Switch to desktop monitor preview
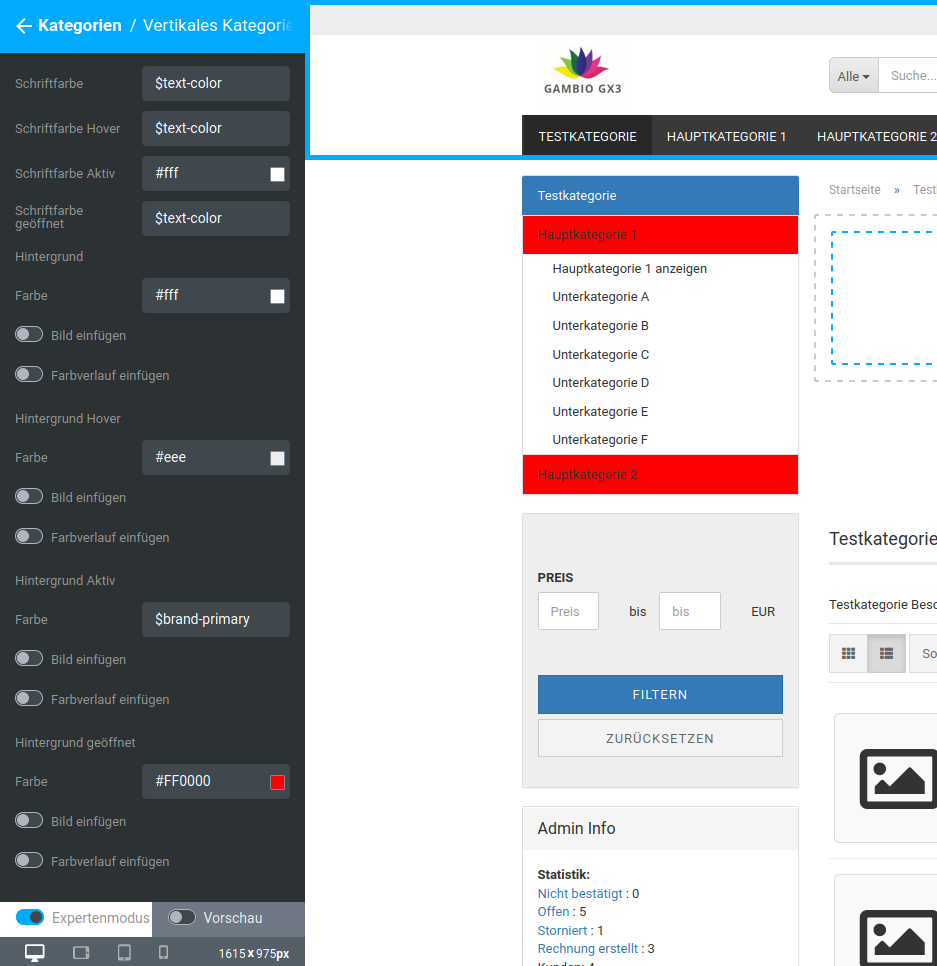 click(35, 952)
